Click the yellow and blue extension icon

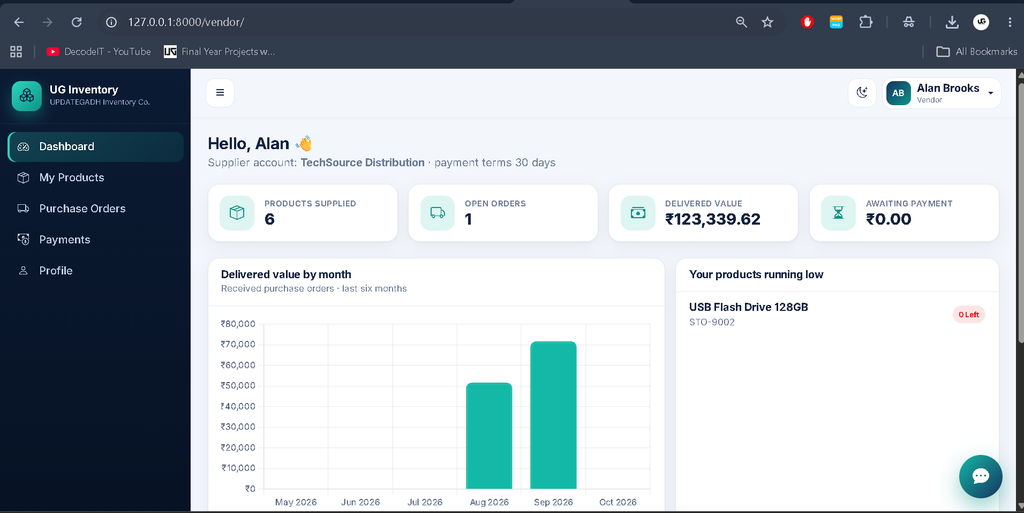tap(836, 22)
